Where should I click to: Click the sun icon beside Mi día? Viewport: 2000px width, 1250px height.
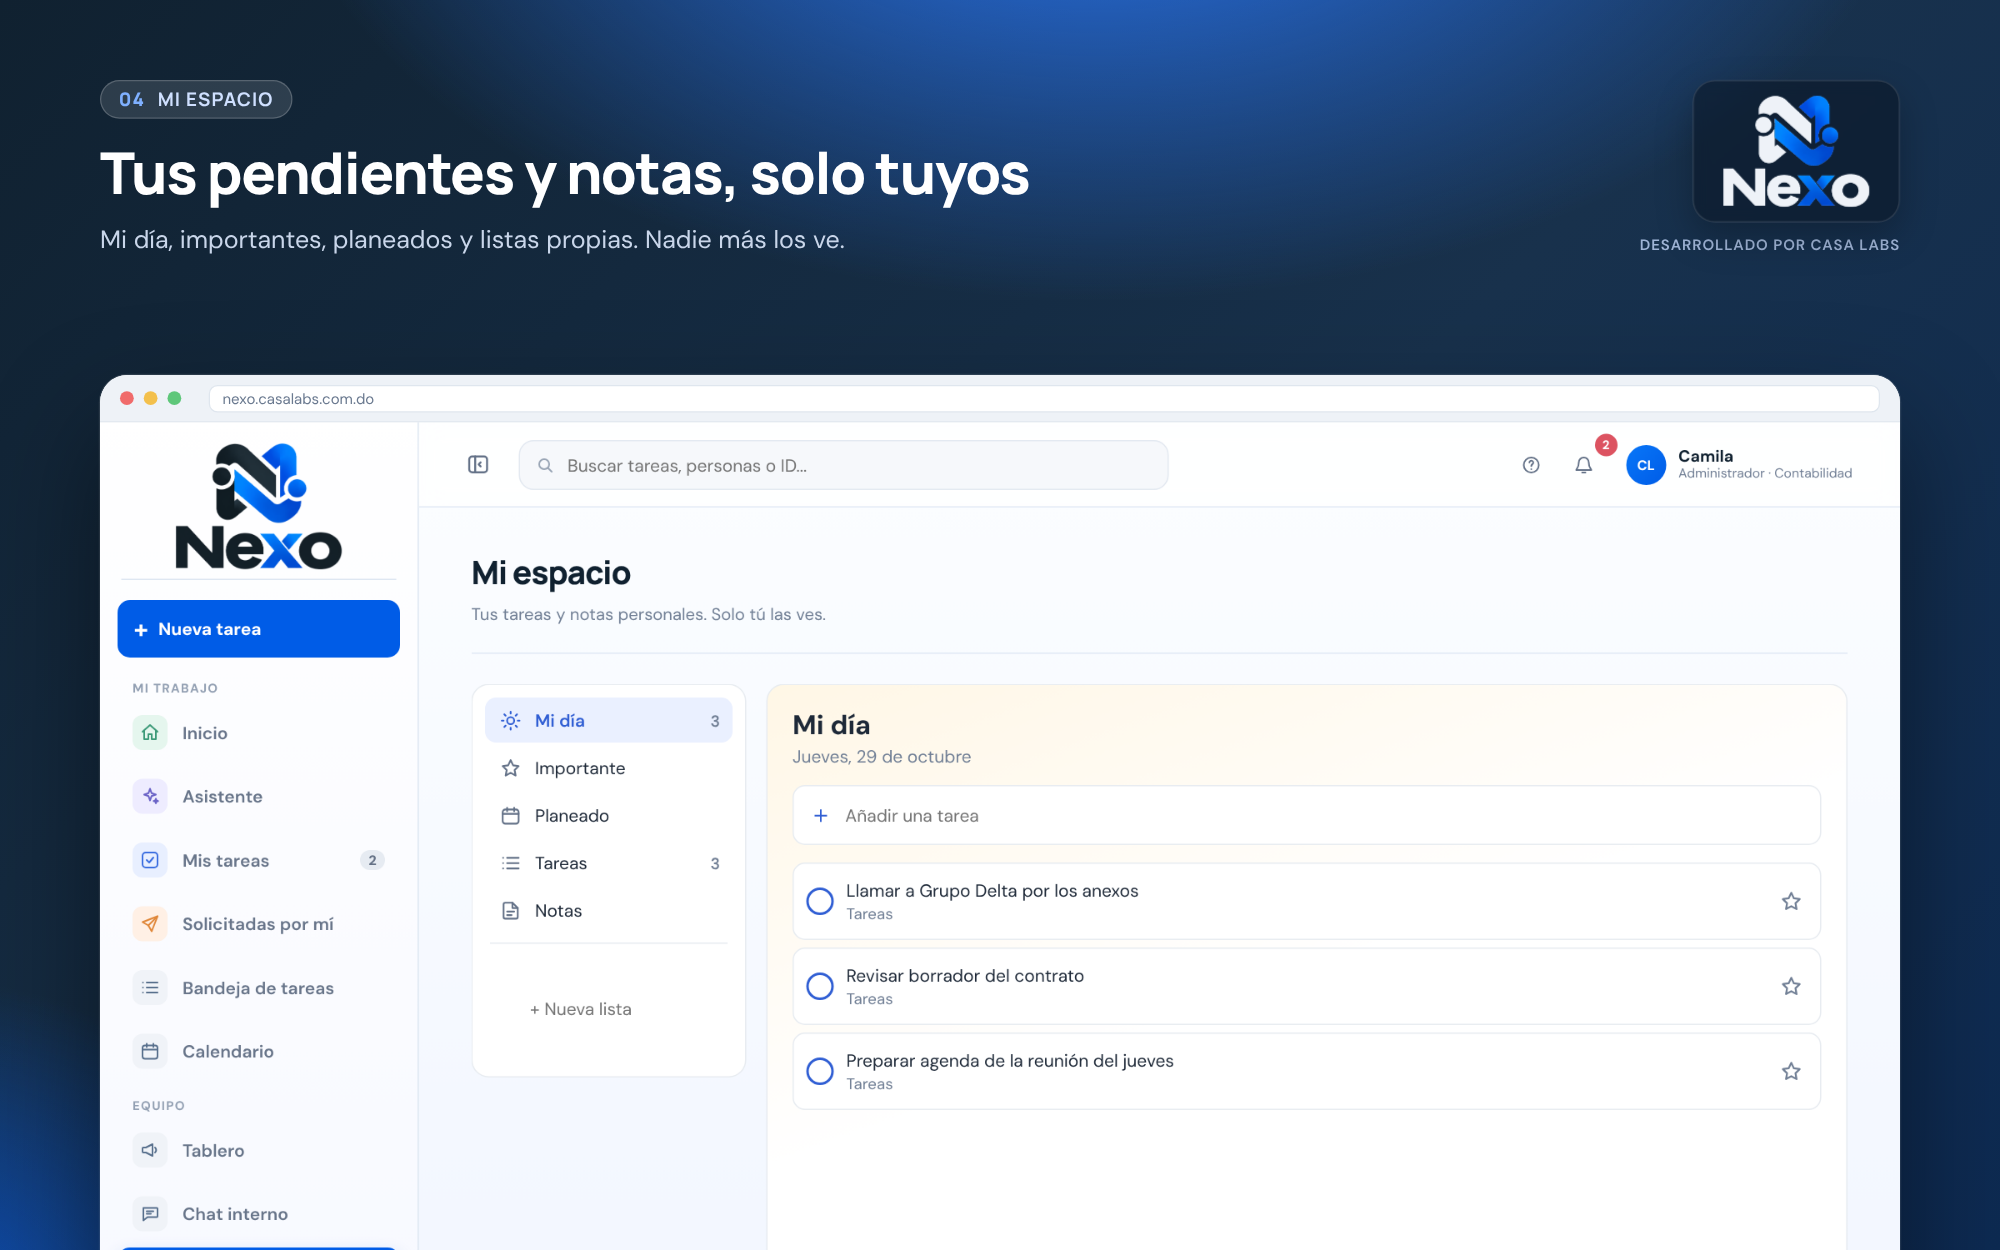(510, 720)
